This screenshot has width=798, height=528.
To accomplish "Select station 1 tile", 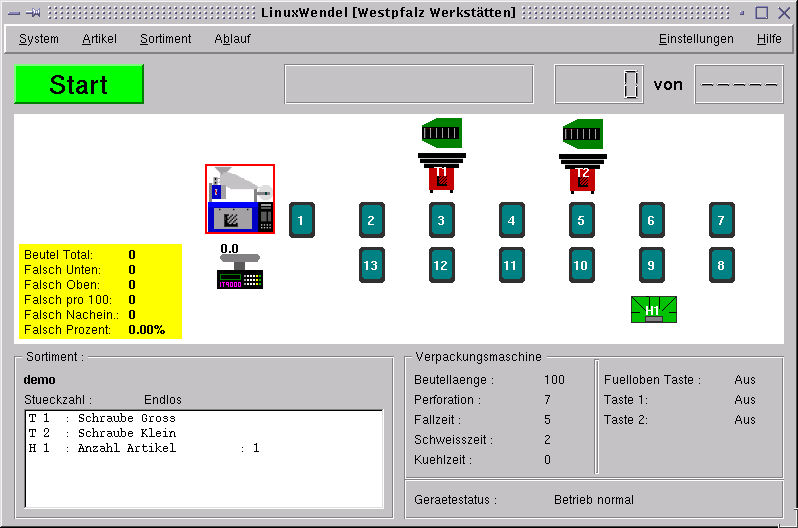I will pos(302,220).
